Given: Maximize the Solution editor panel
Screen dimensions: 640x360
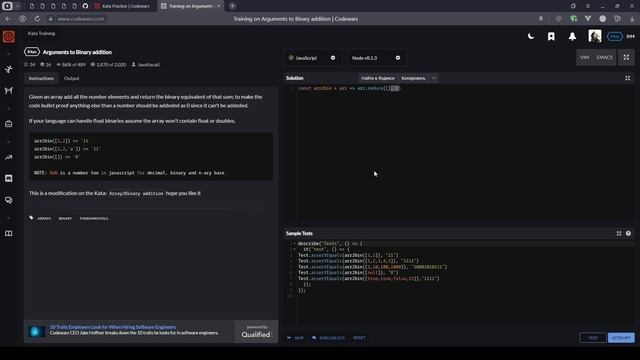Looking at the screenshot, I should tap(627, 78).
